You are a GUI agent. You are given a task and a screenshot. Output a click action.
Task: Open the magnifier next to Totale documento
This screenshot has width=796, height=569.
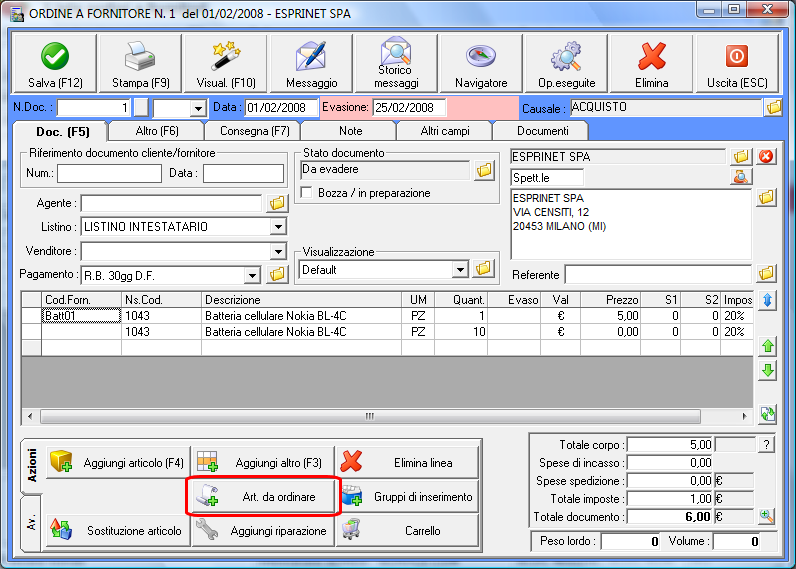click(x=767, y=517)
